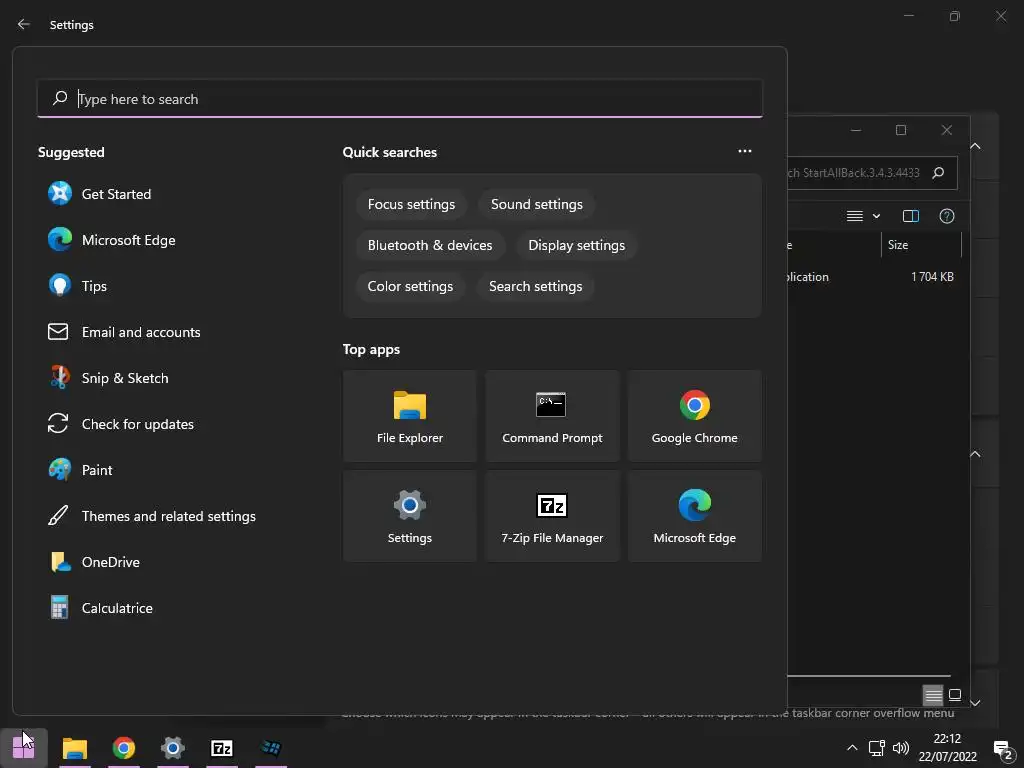Collapse the upper Settings section chevron
This screenshot has height=768, width=1024.
tap(975, 146)
